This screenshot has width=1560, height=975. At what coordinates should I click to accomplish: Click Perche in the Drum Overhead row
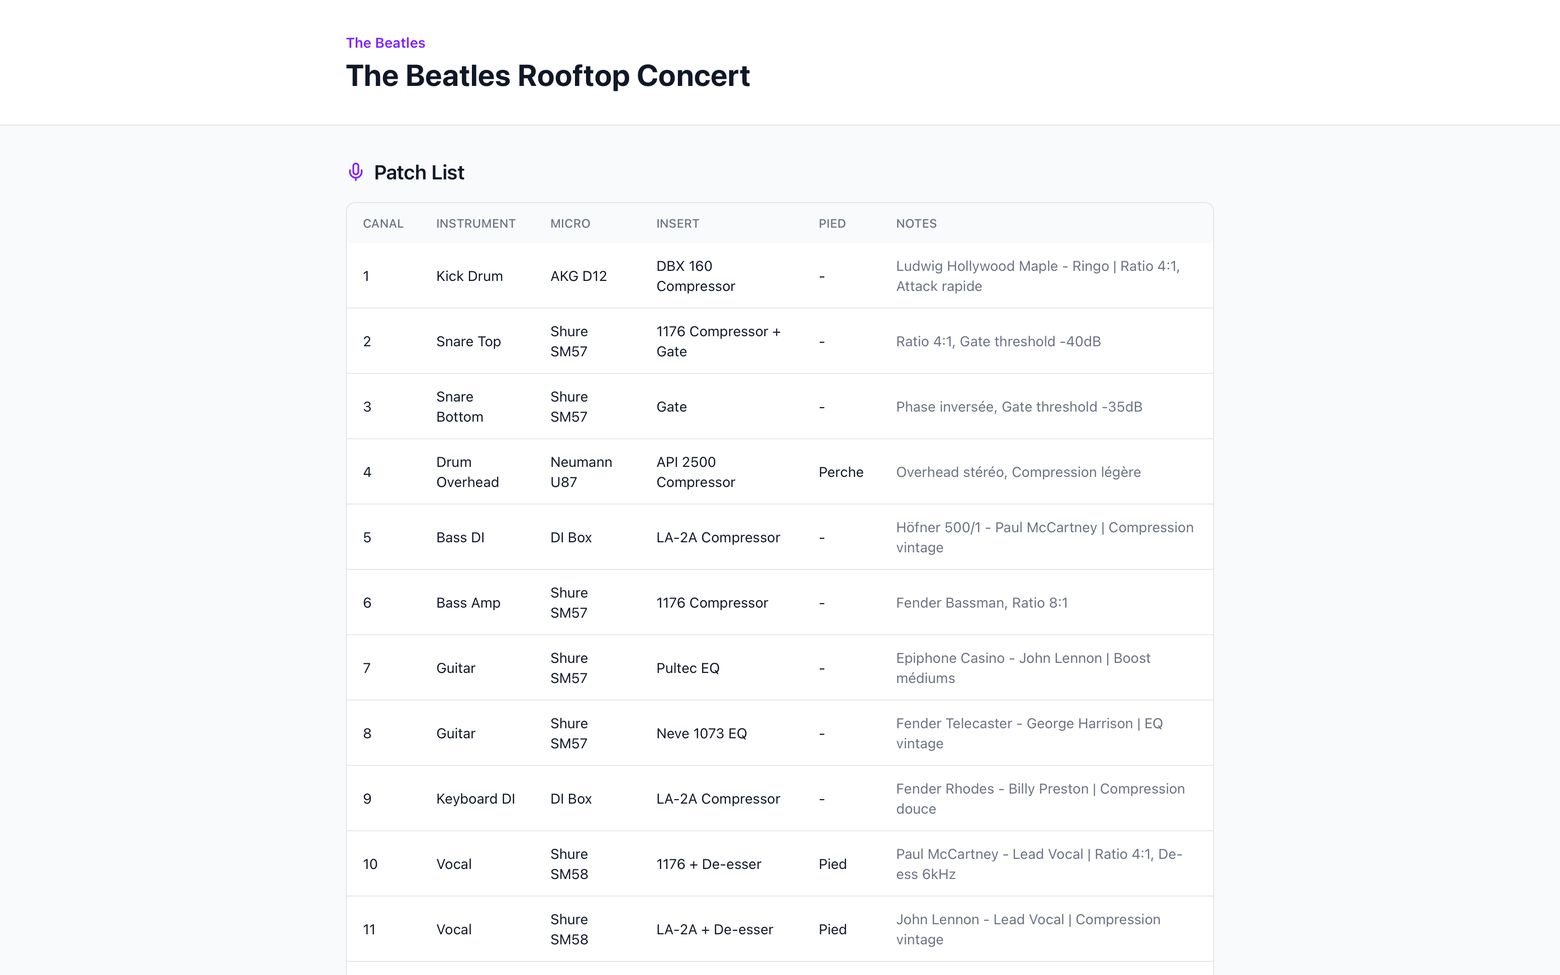tap(841, 472)
